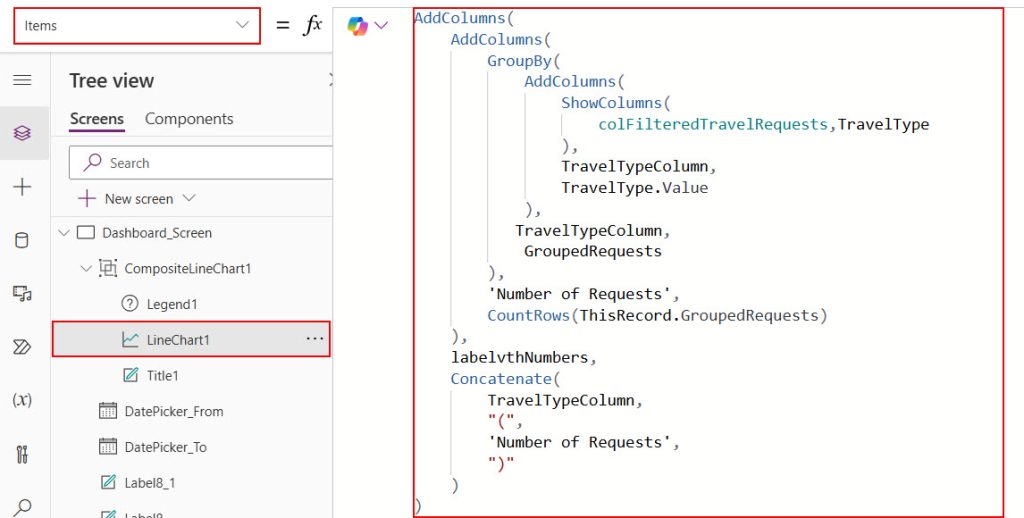Click the GroupBy function in formula
The image size is (1024, 518).
point(520,61)
